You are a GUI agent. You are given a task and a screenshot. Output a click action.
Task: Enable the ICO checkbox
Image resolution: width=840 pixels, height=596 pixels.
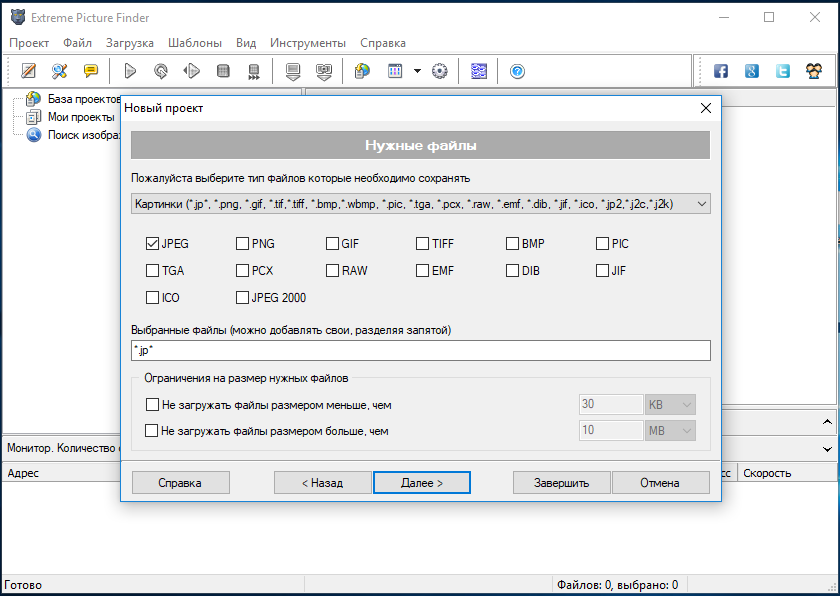[x=152, y=297]
